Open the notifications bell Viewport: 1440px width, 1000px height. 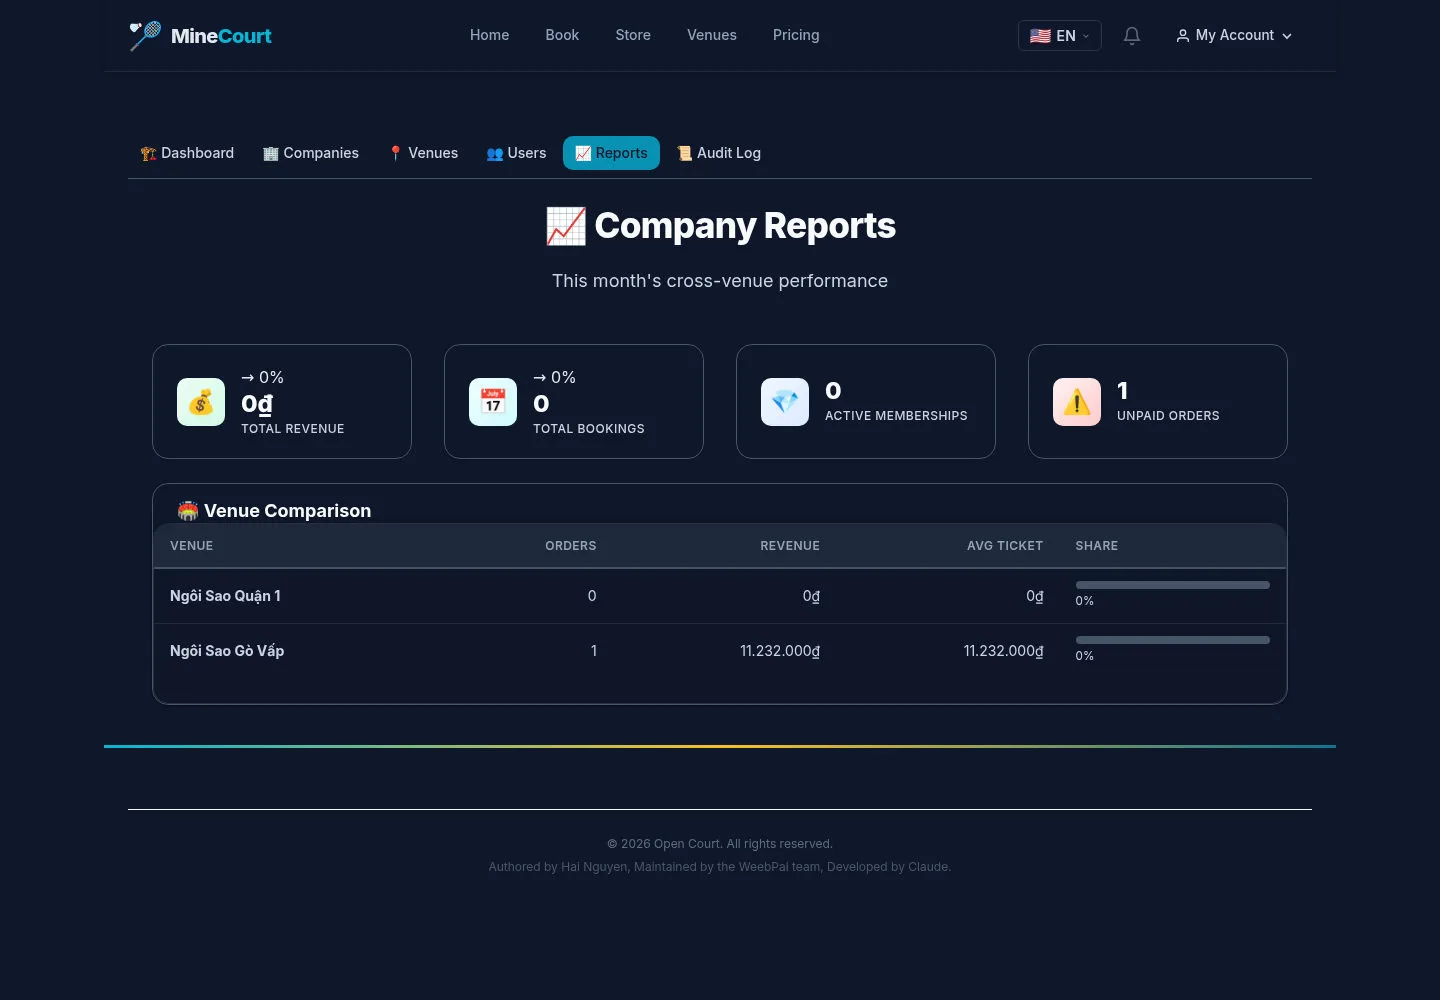(x=1132, y=36)
